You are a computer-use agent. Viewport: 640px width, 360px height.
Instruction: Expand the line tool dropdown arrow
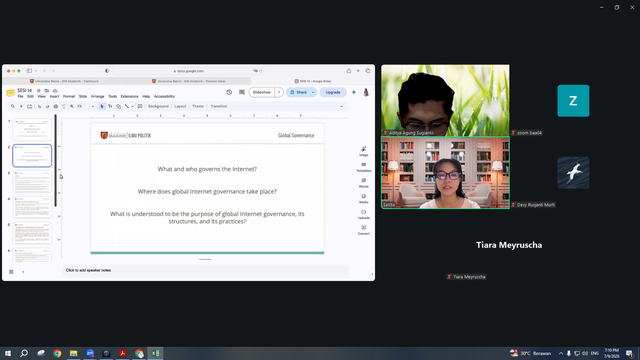click(132, 106)
